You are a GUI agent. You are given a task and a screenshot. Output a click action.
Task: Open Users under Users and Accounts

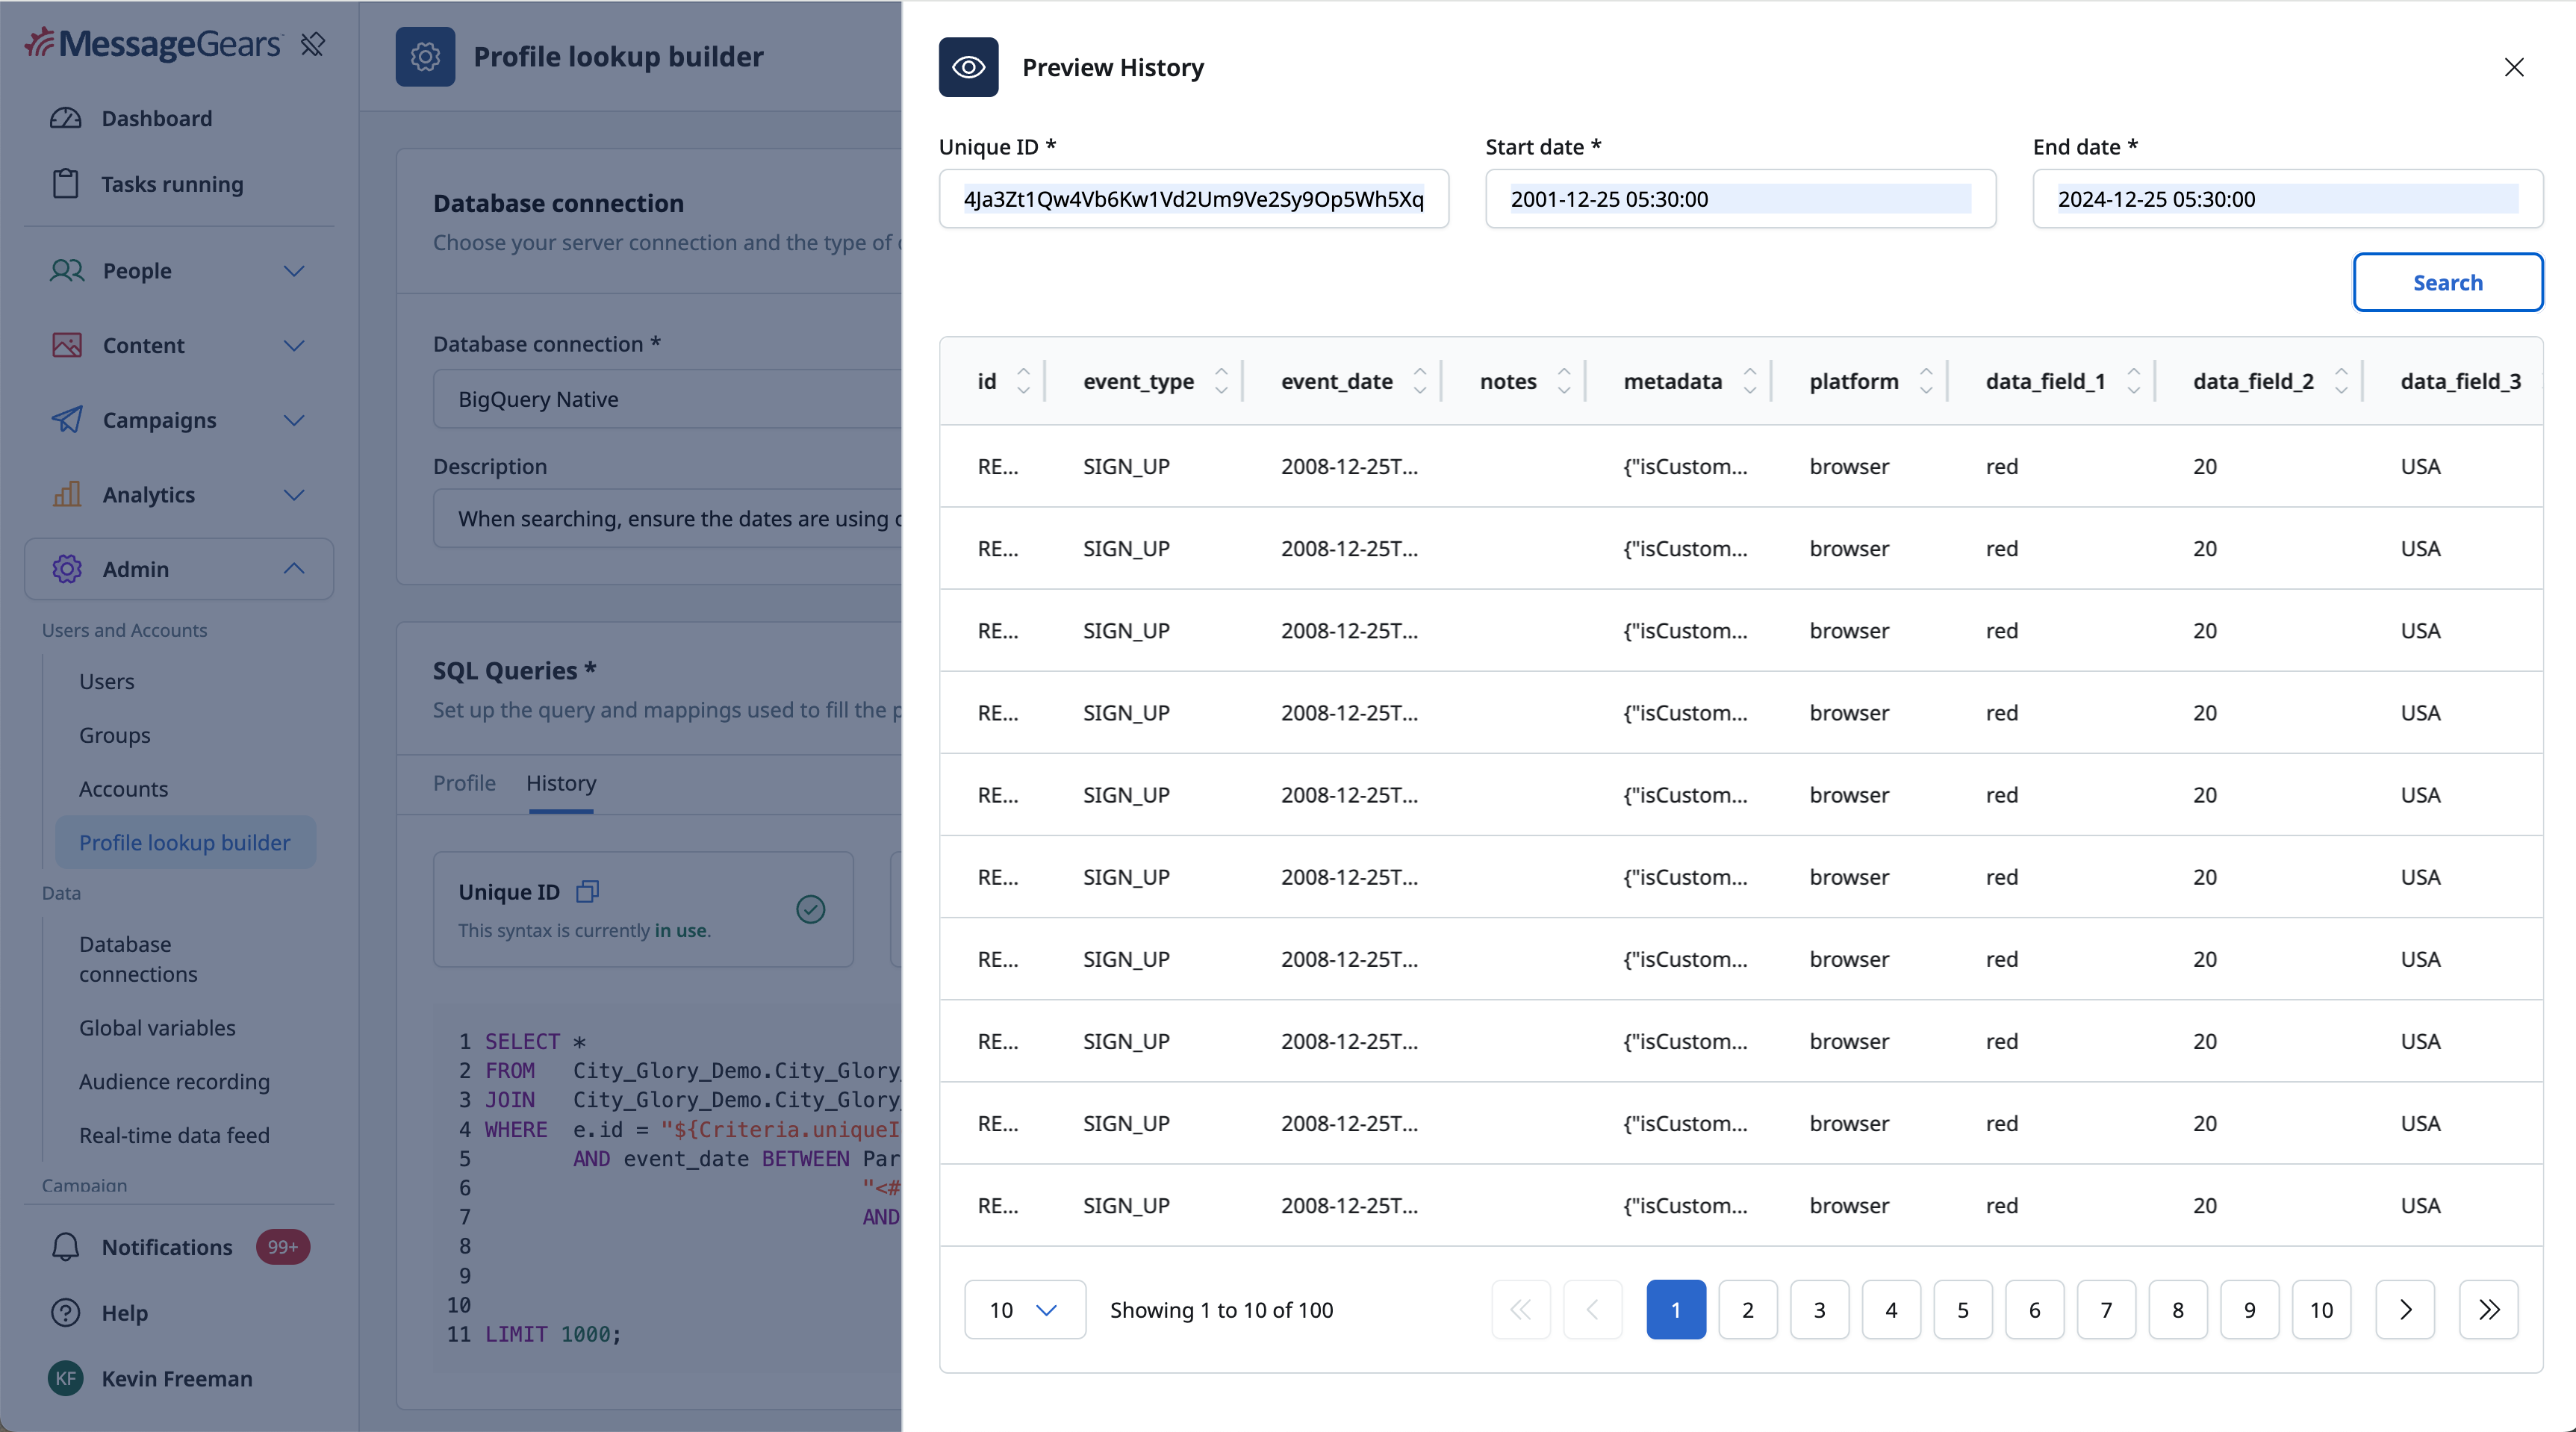(x=107, y=681)
